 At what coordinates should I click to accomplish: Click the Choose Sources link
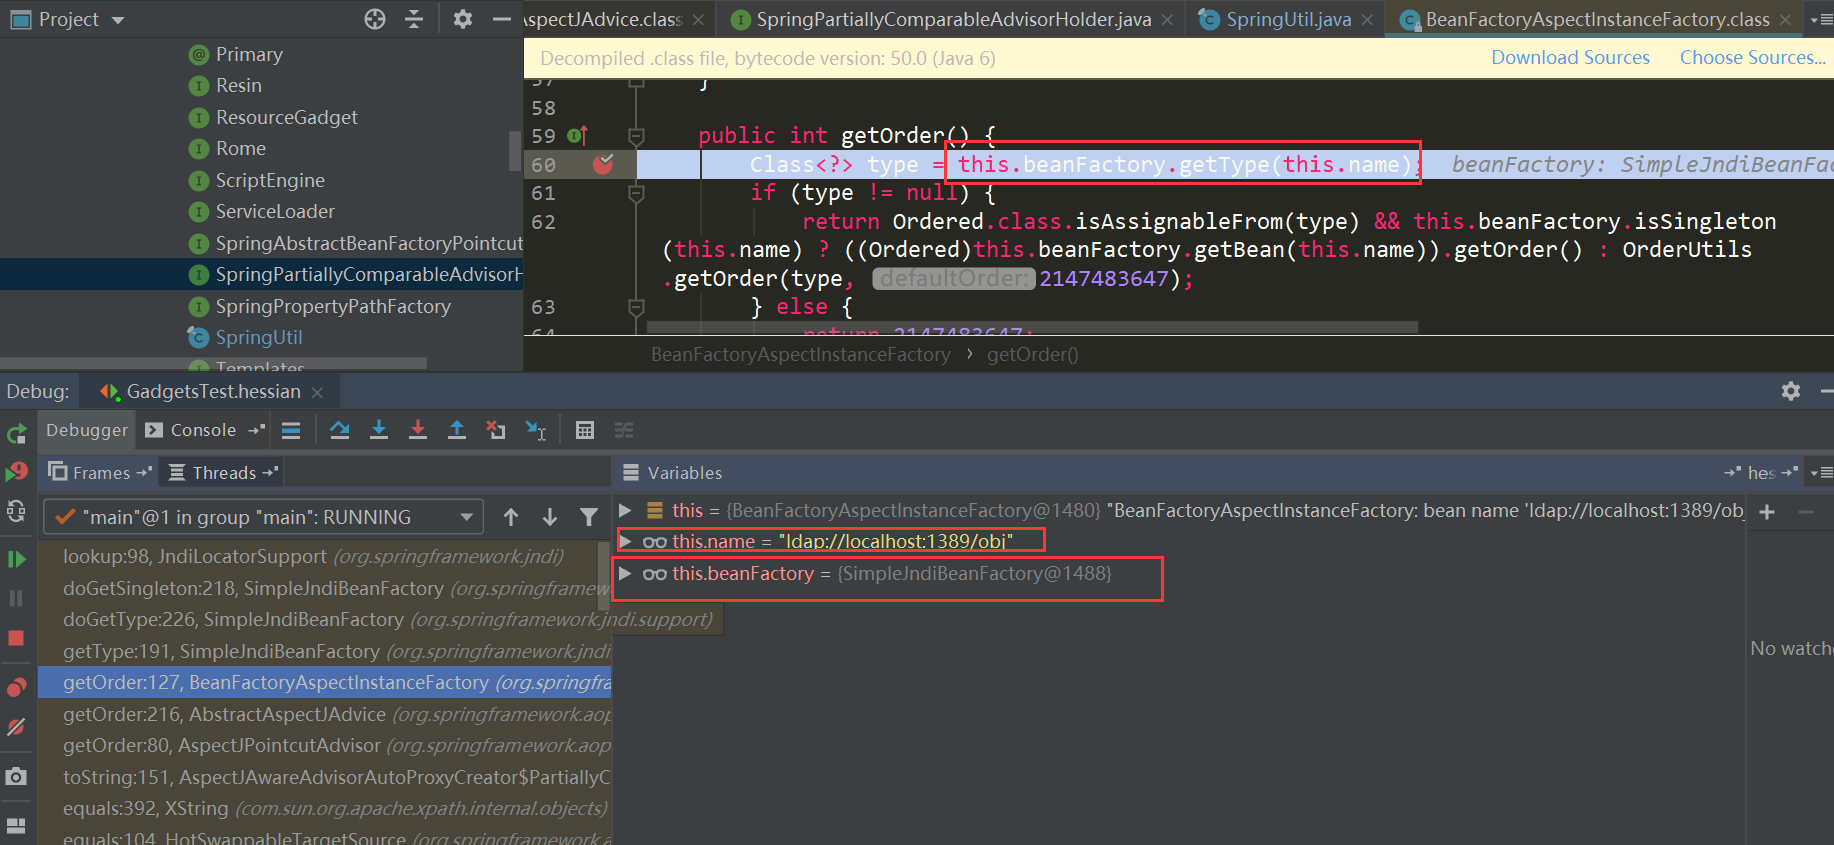(1752, 58)
